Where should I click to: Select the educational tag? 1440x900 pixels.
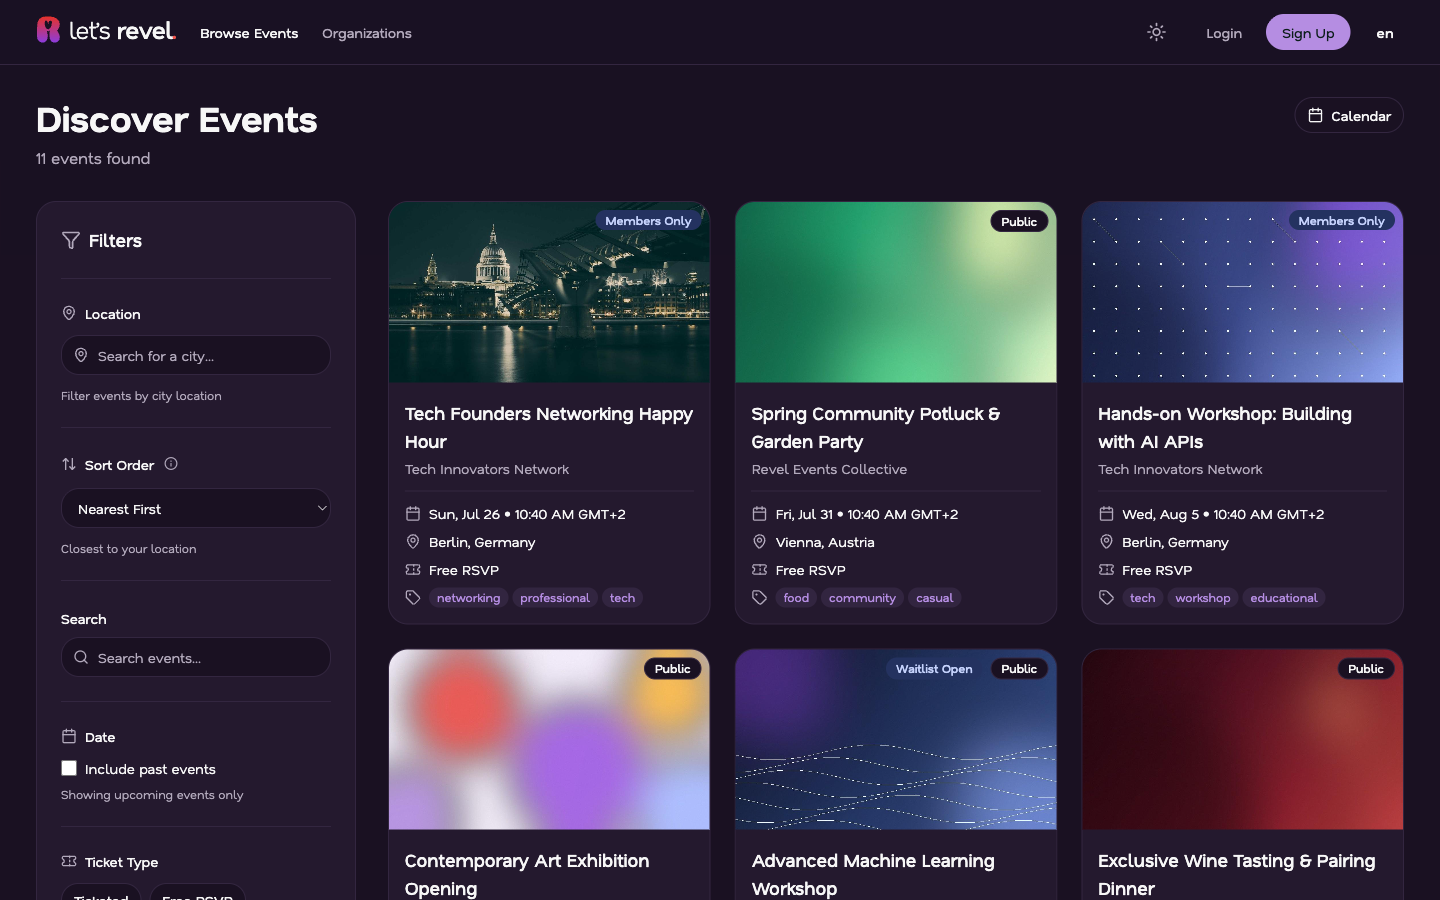[1284, 598]
